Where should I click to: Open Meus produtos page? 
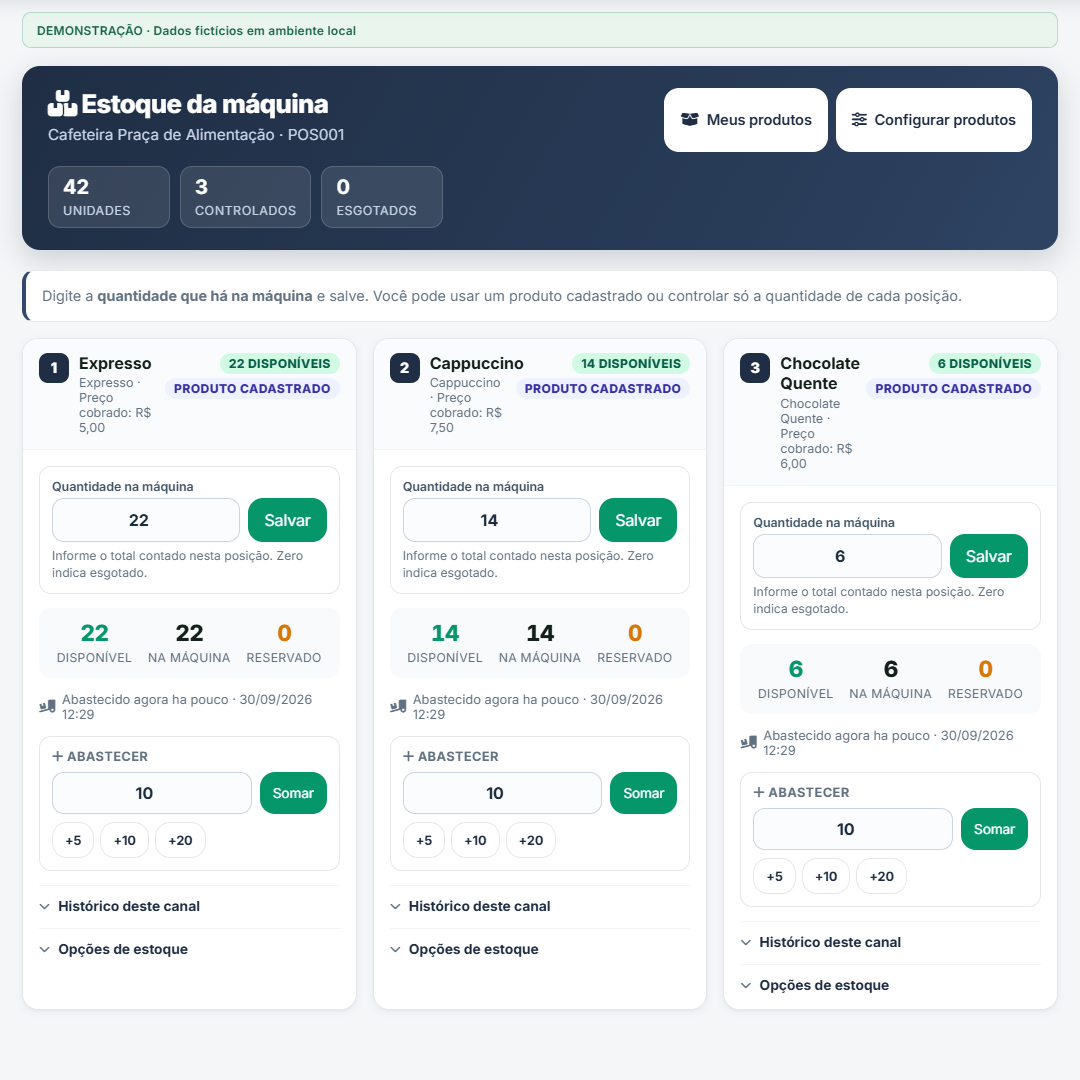(745, 120)
